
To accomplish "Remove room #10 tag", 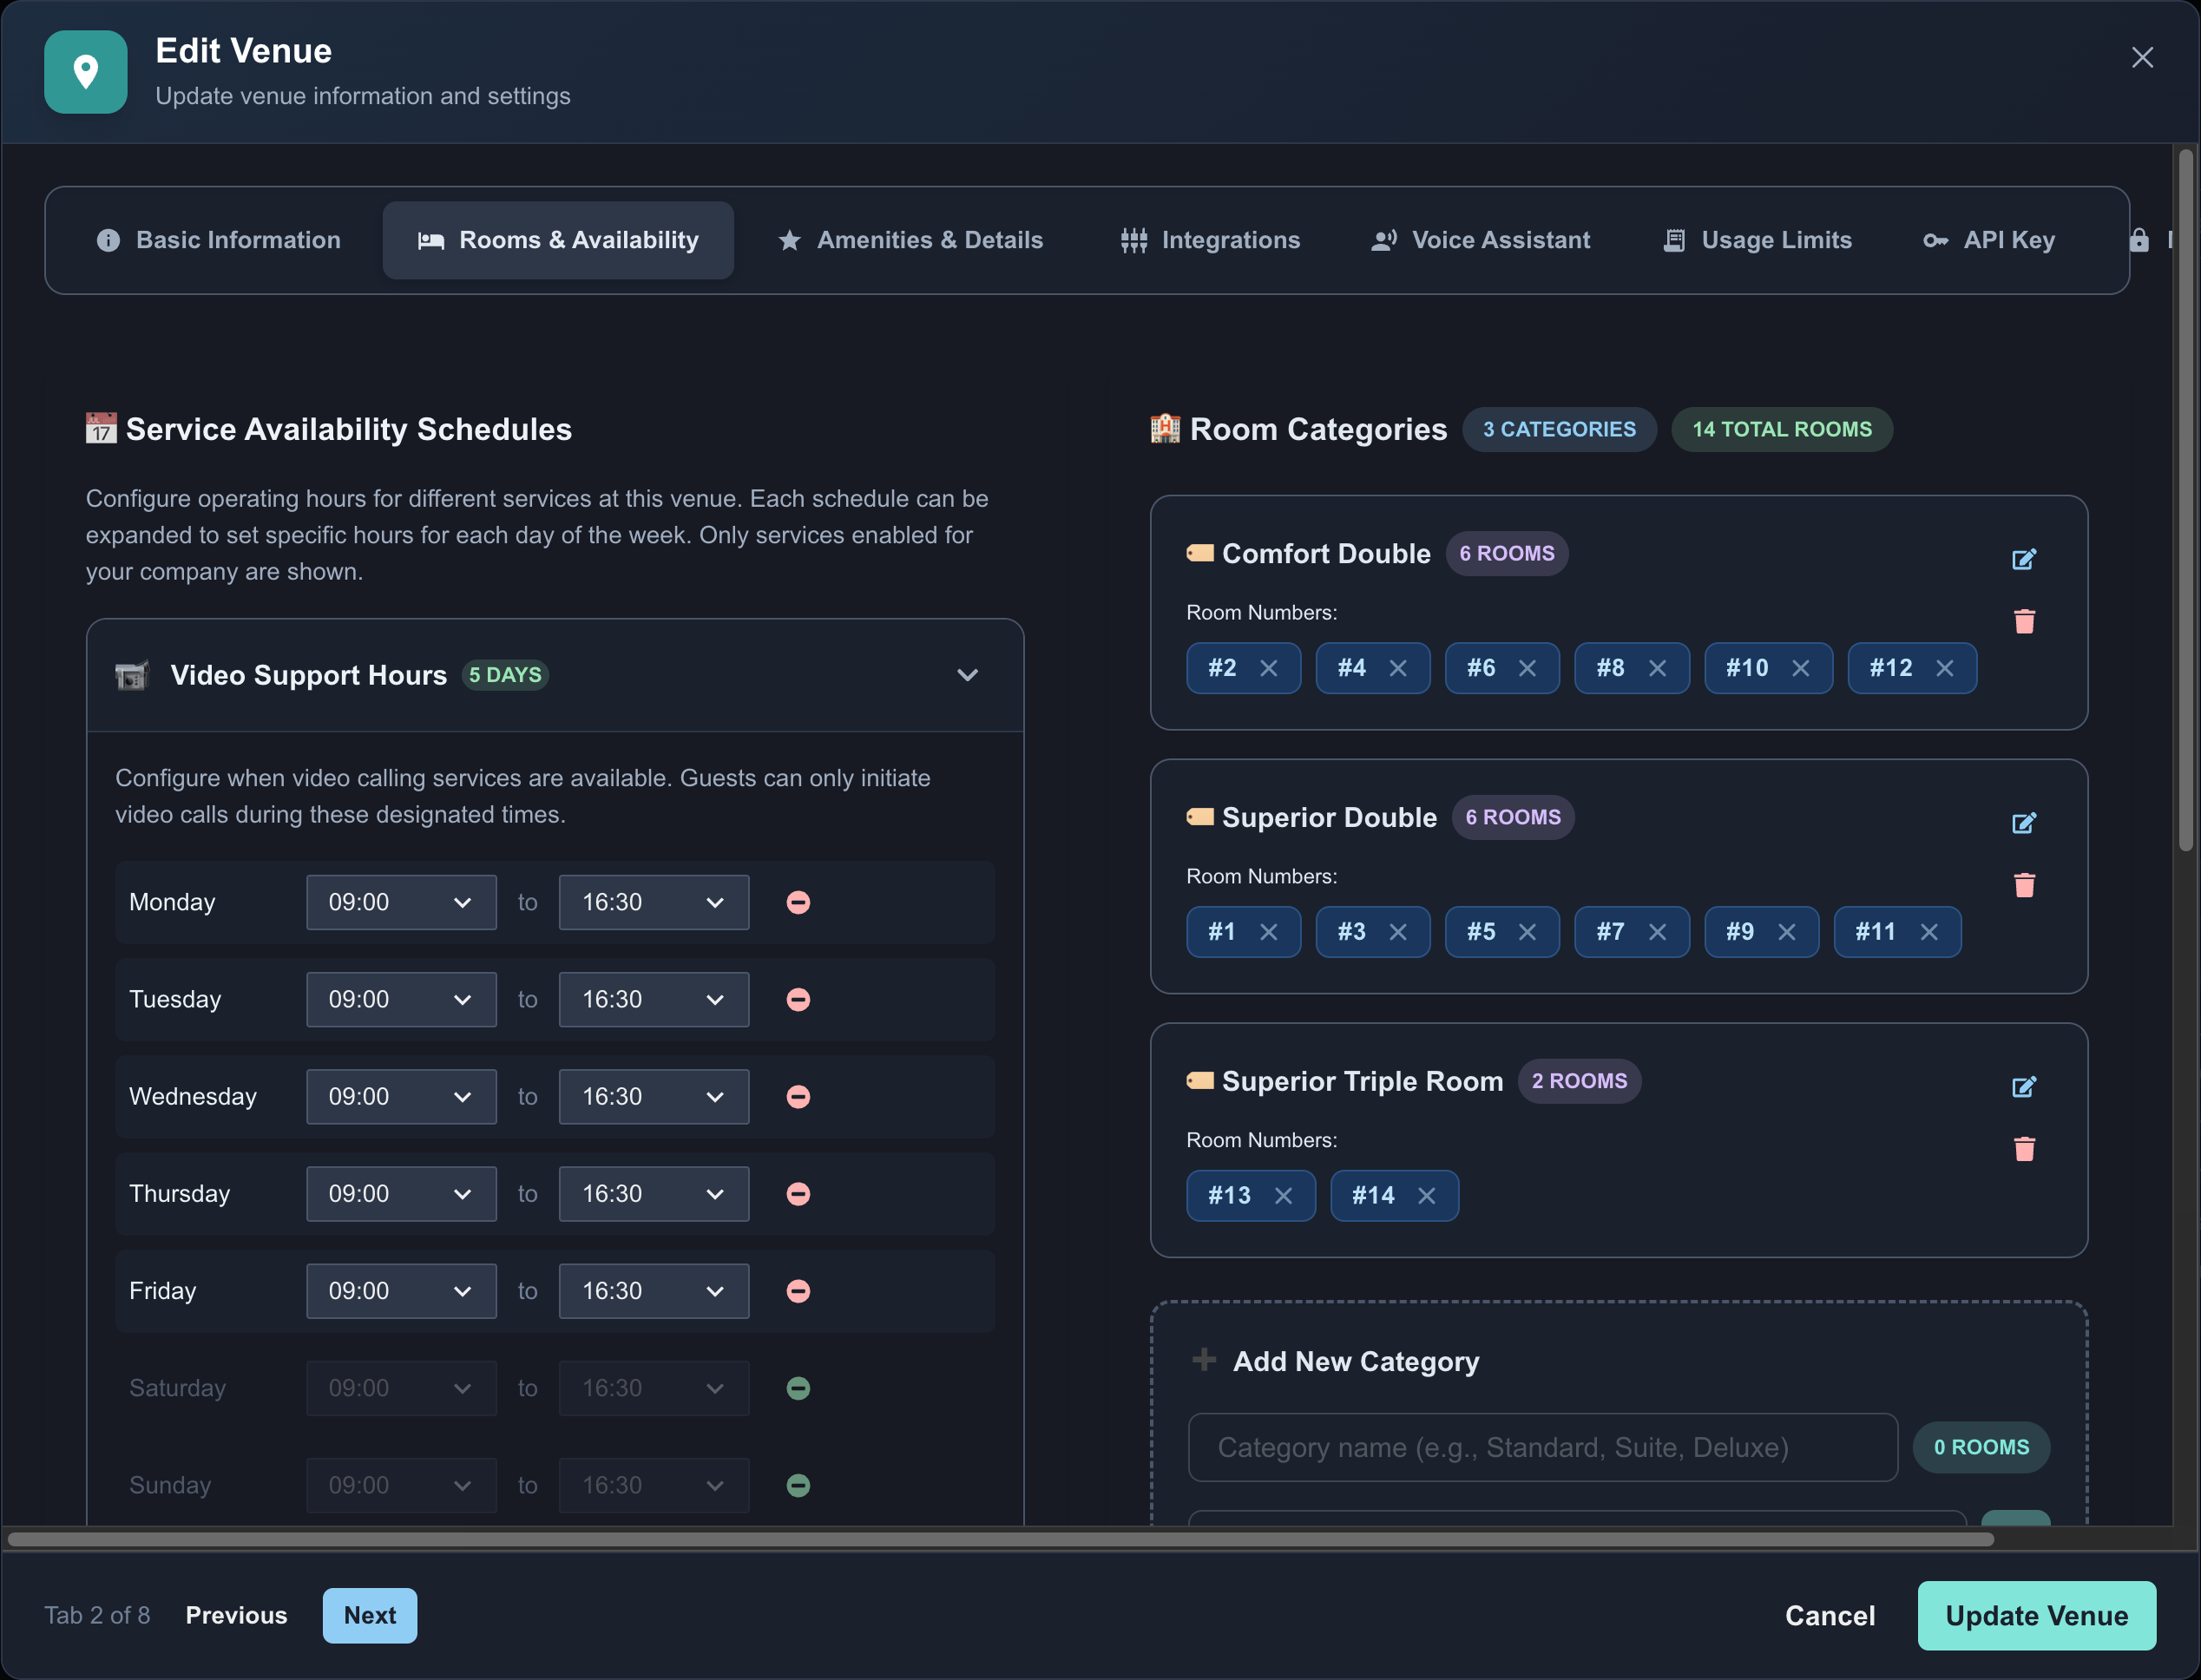I will 1800,668.
